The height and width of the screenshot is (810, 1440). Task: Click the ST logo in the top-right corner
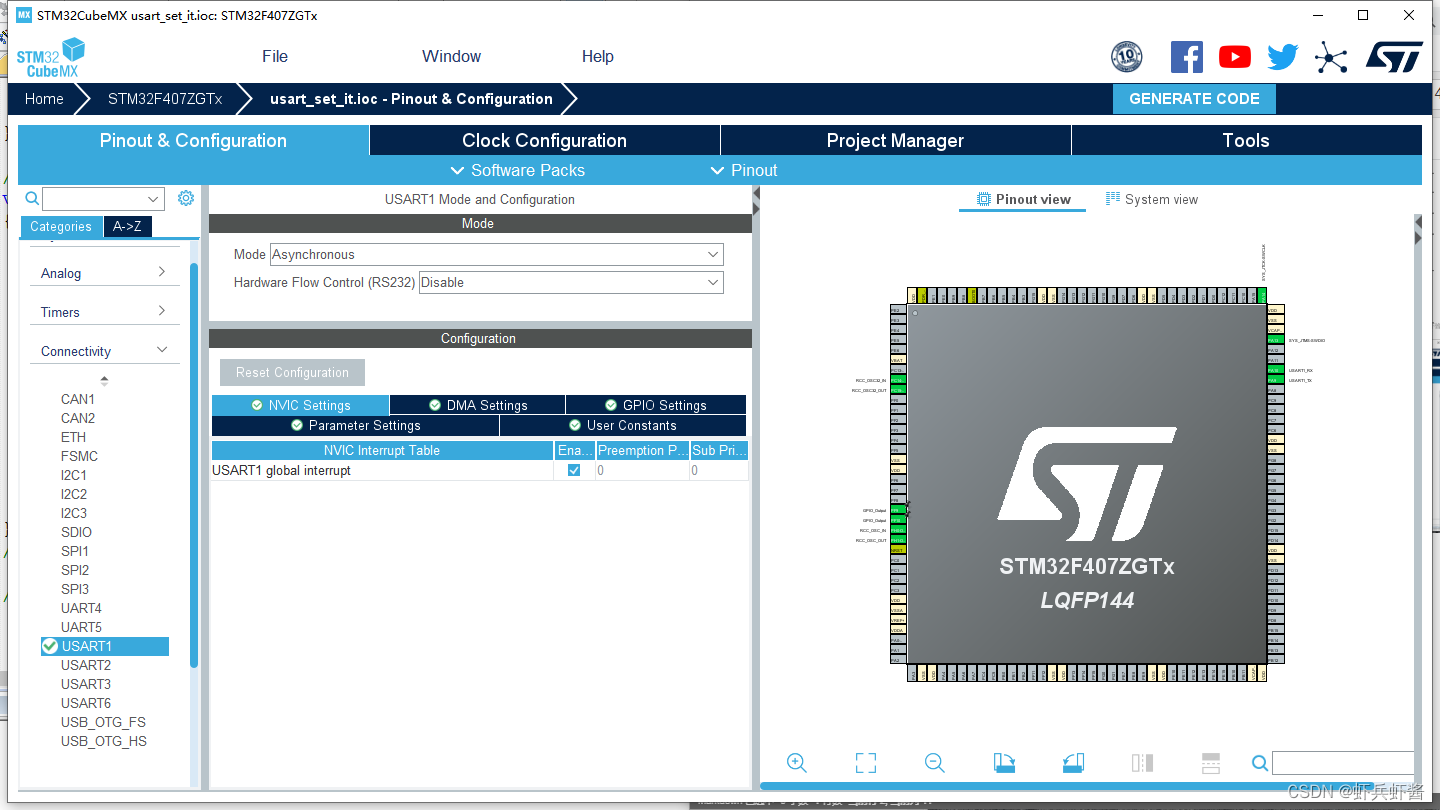point(1394,57)
